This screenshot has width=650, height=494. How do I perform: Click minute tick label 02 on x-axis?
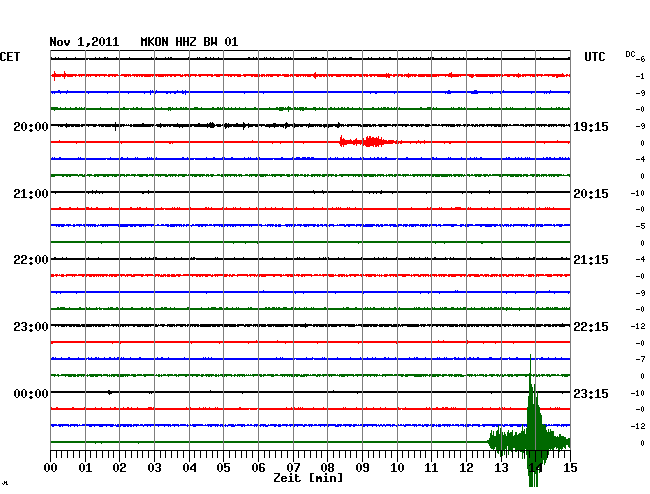pos(119,467)
